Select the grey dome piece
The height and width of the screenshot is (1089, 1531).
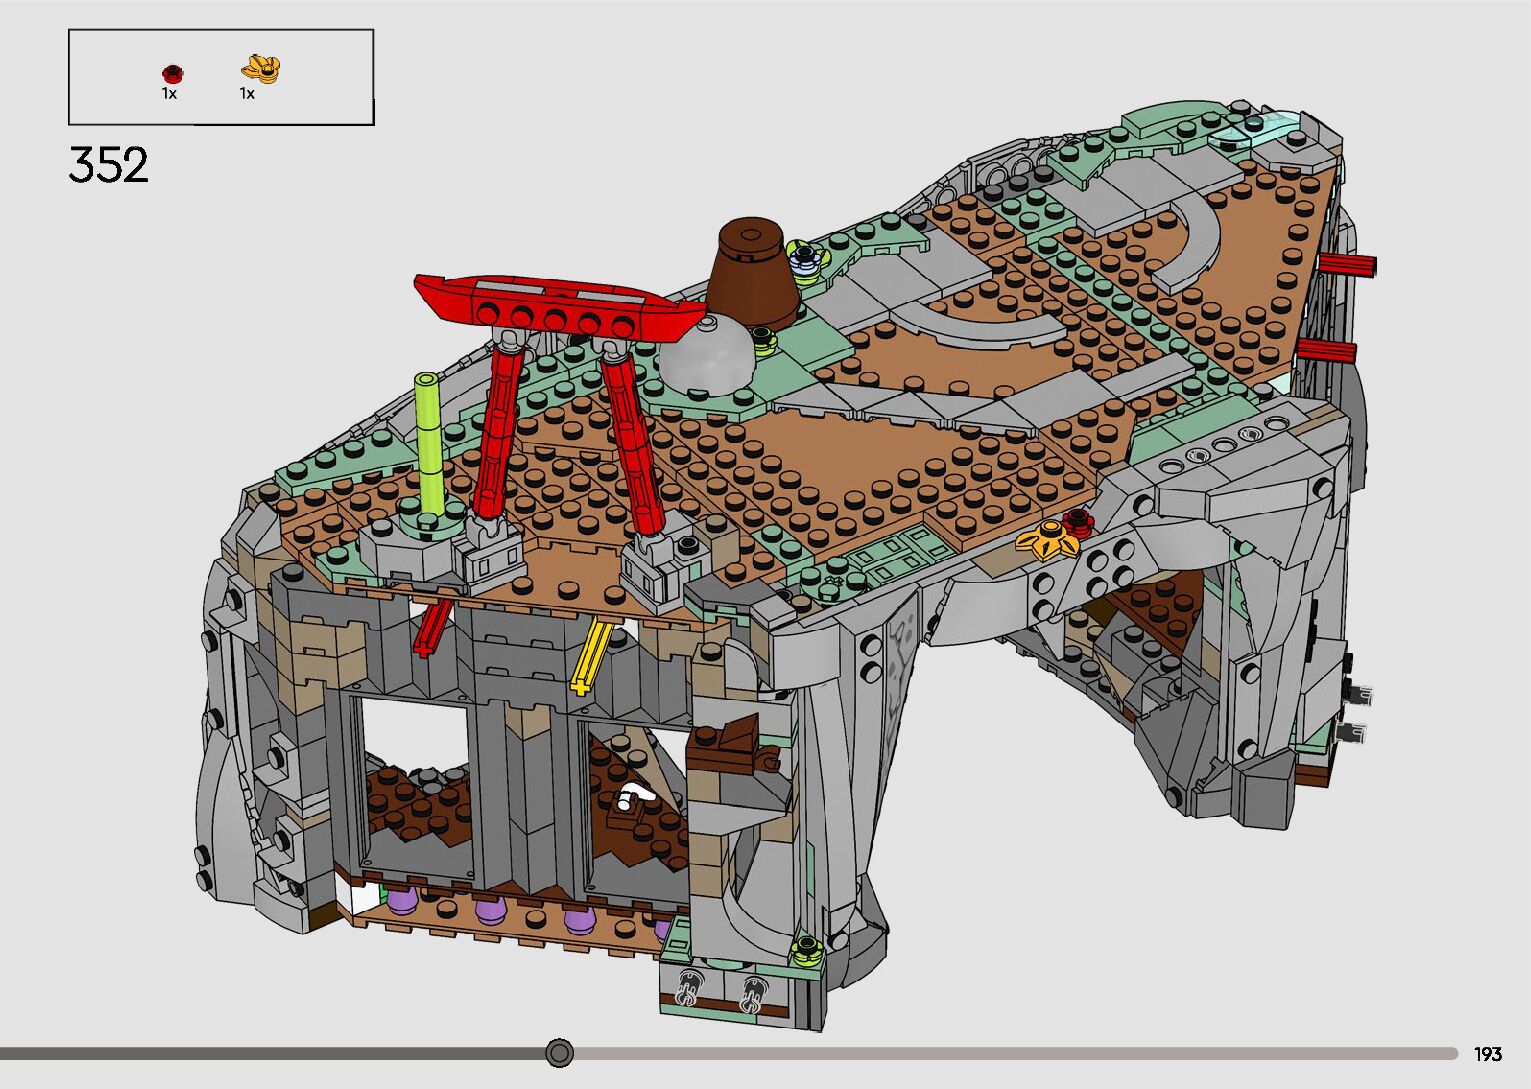click(x=706, y=356)
